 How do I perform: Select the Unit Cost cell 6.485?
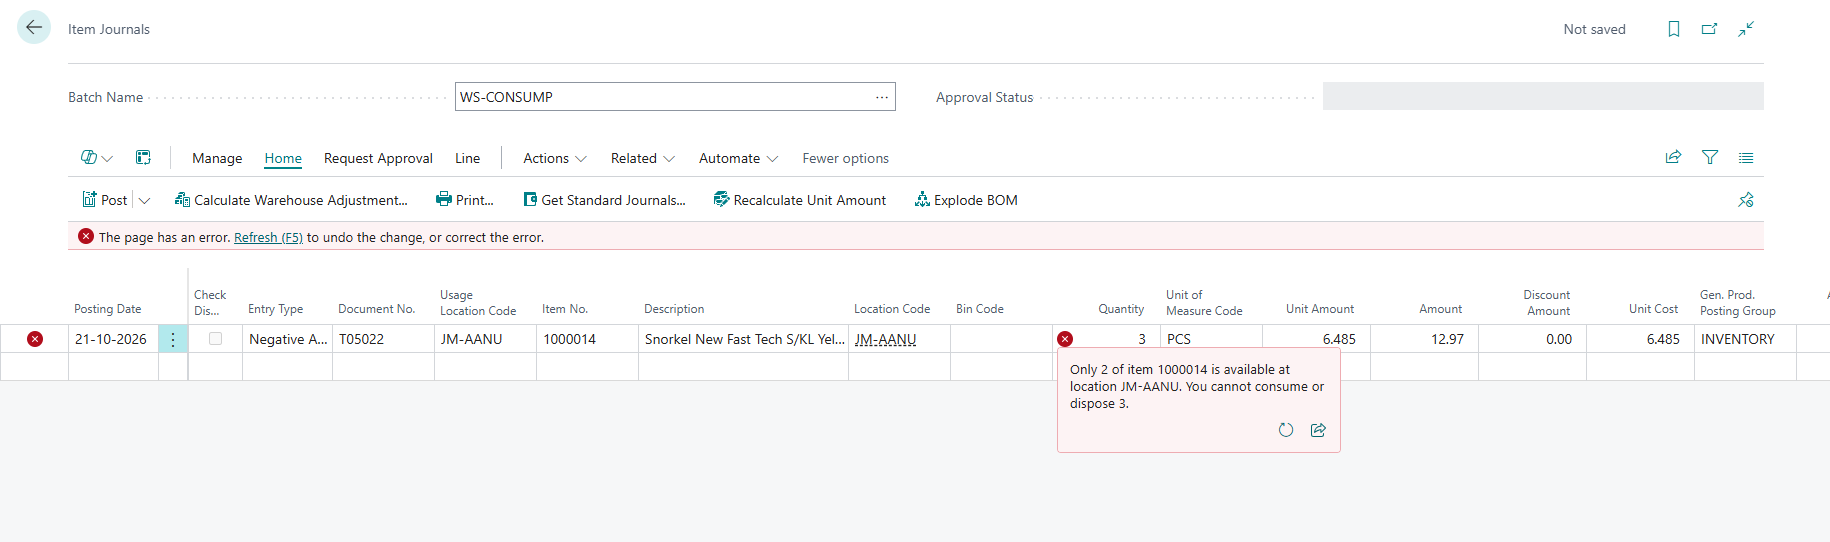pos(1640,339)
